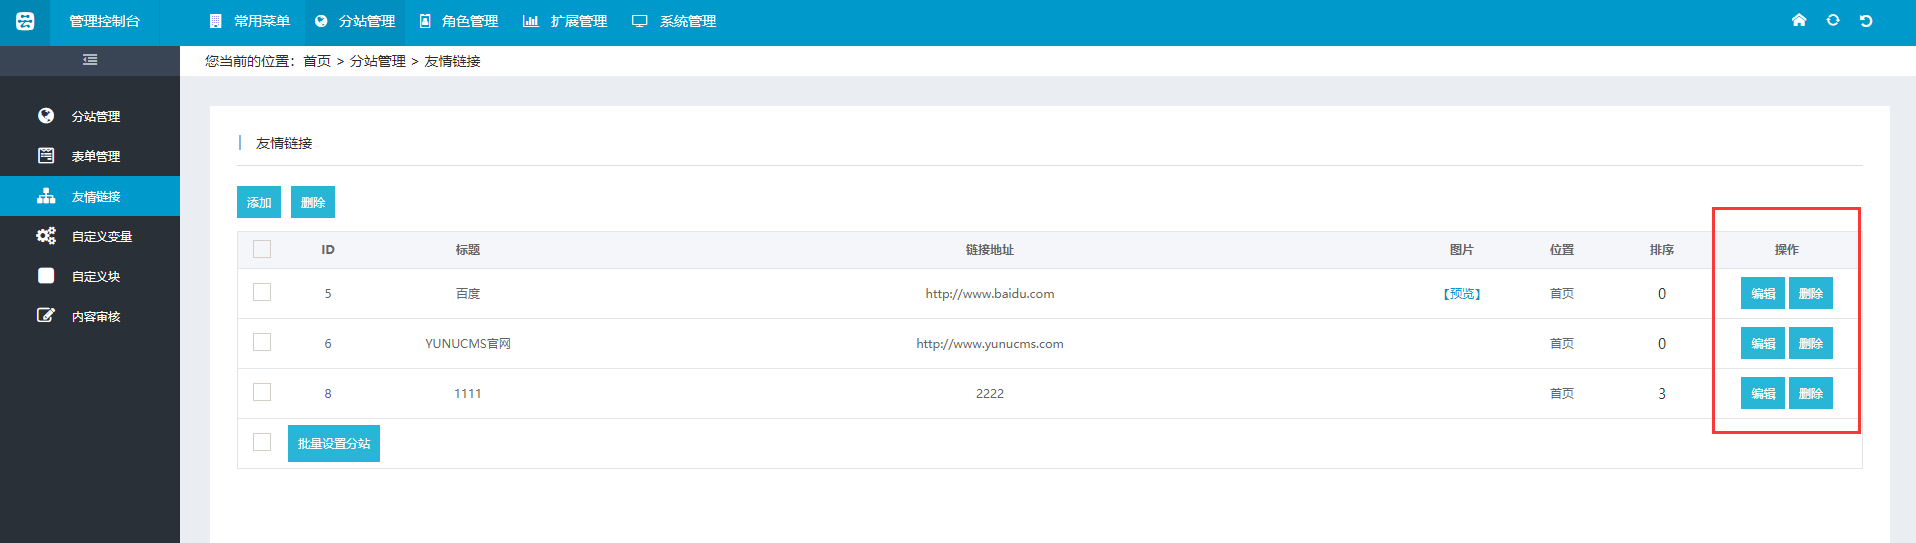
Task: Click the robot logo icon in header
Action: point(25,21)
